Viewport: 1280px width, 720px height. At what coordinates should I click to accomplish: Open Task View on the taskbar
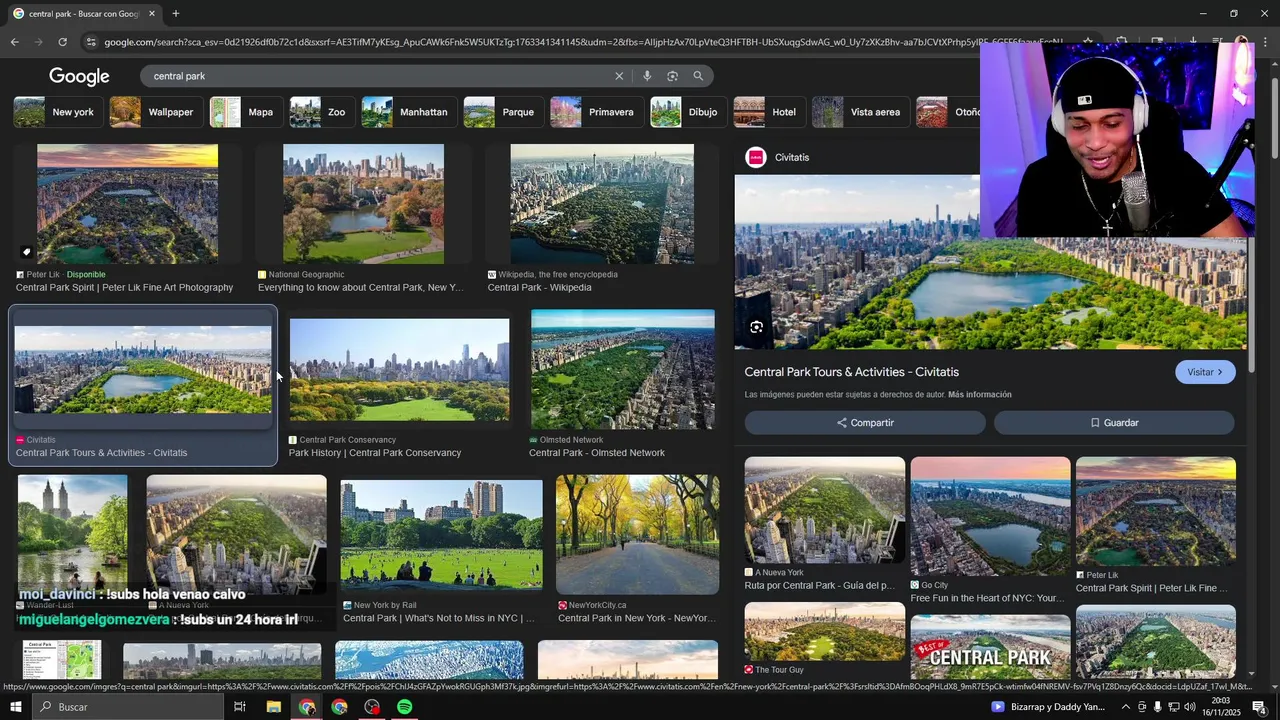point(240,707)
